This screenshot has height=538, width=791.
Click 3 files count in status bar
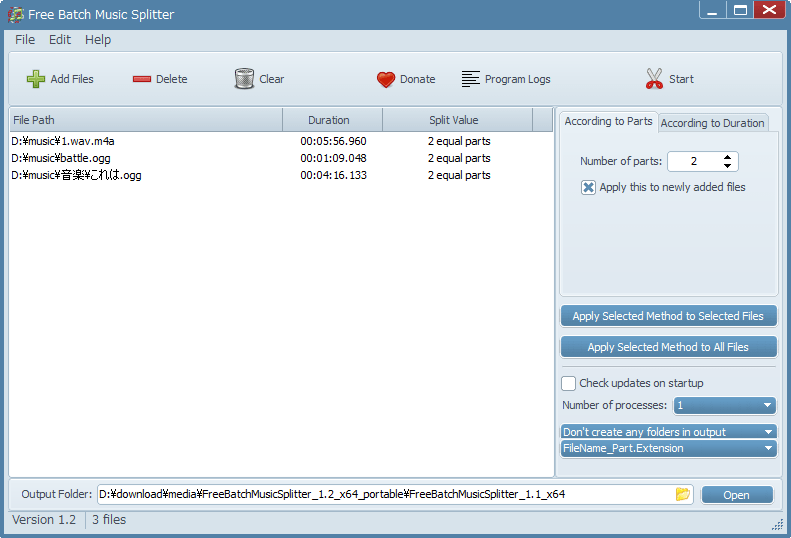109,520
